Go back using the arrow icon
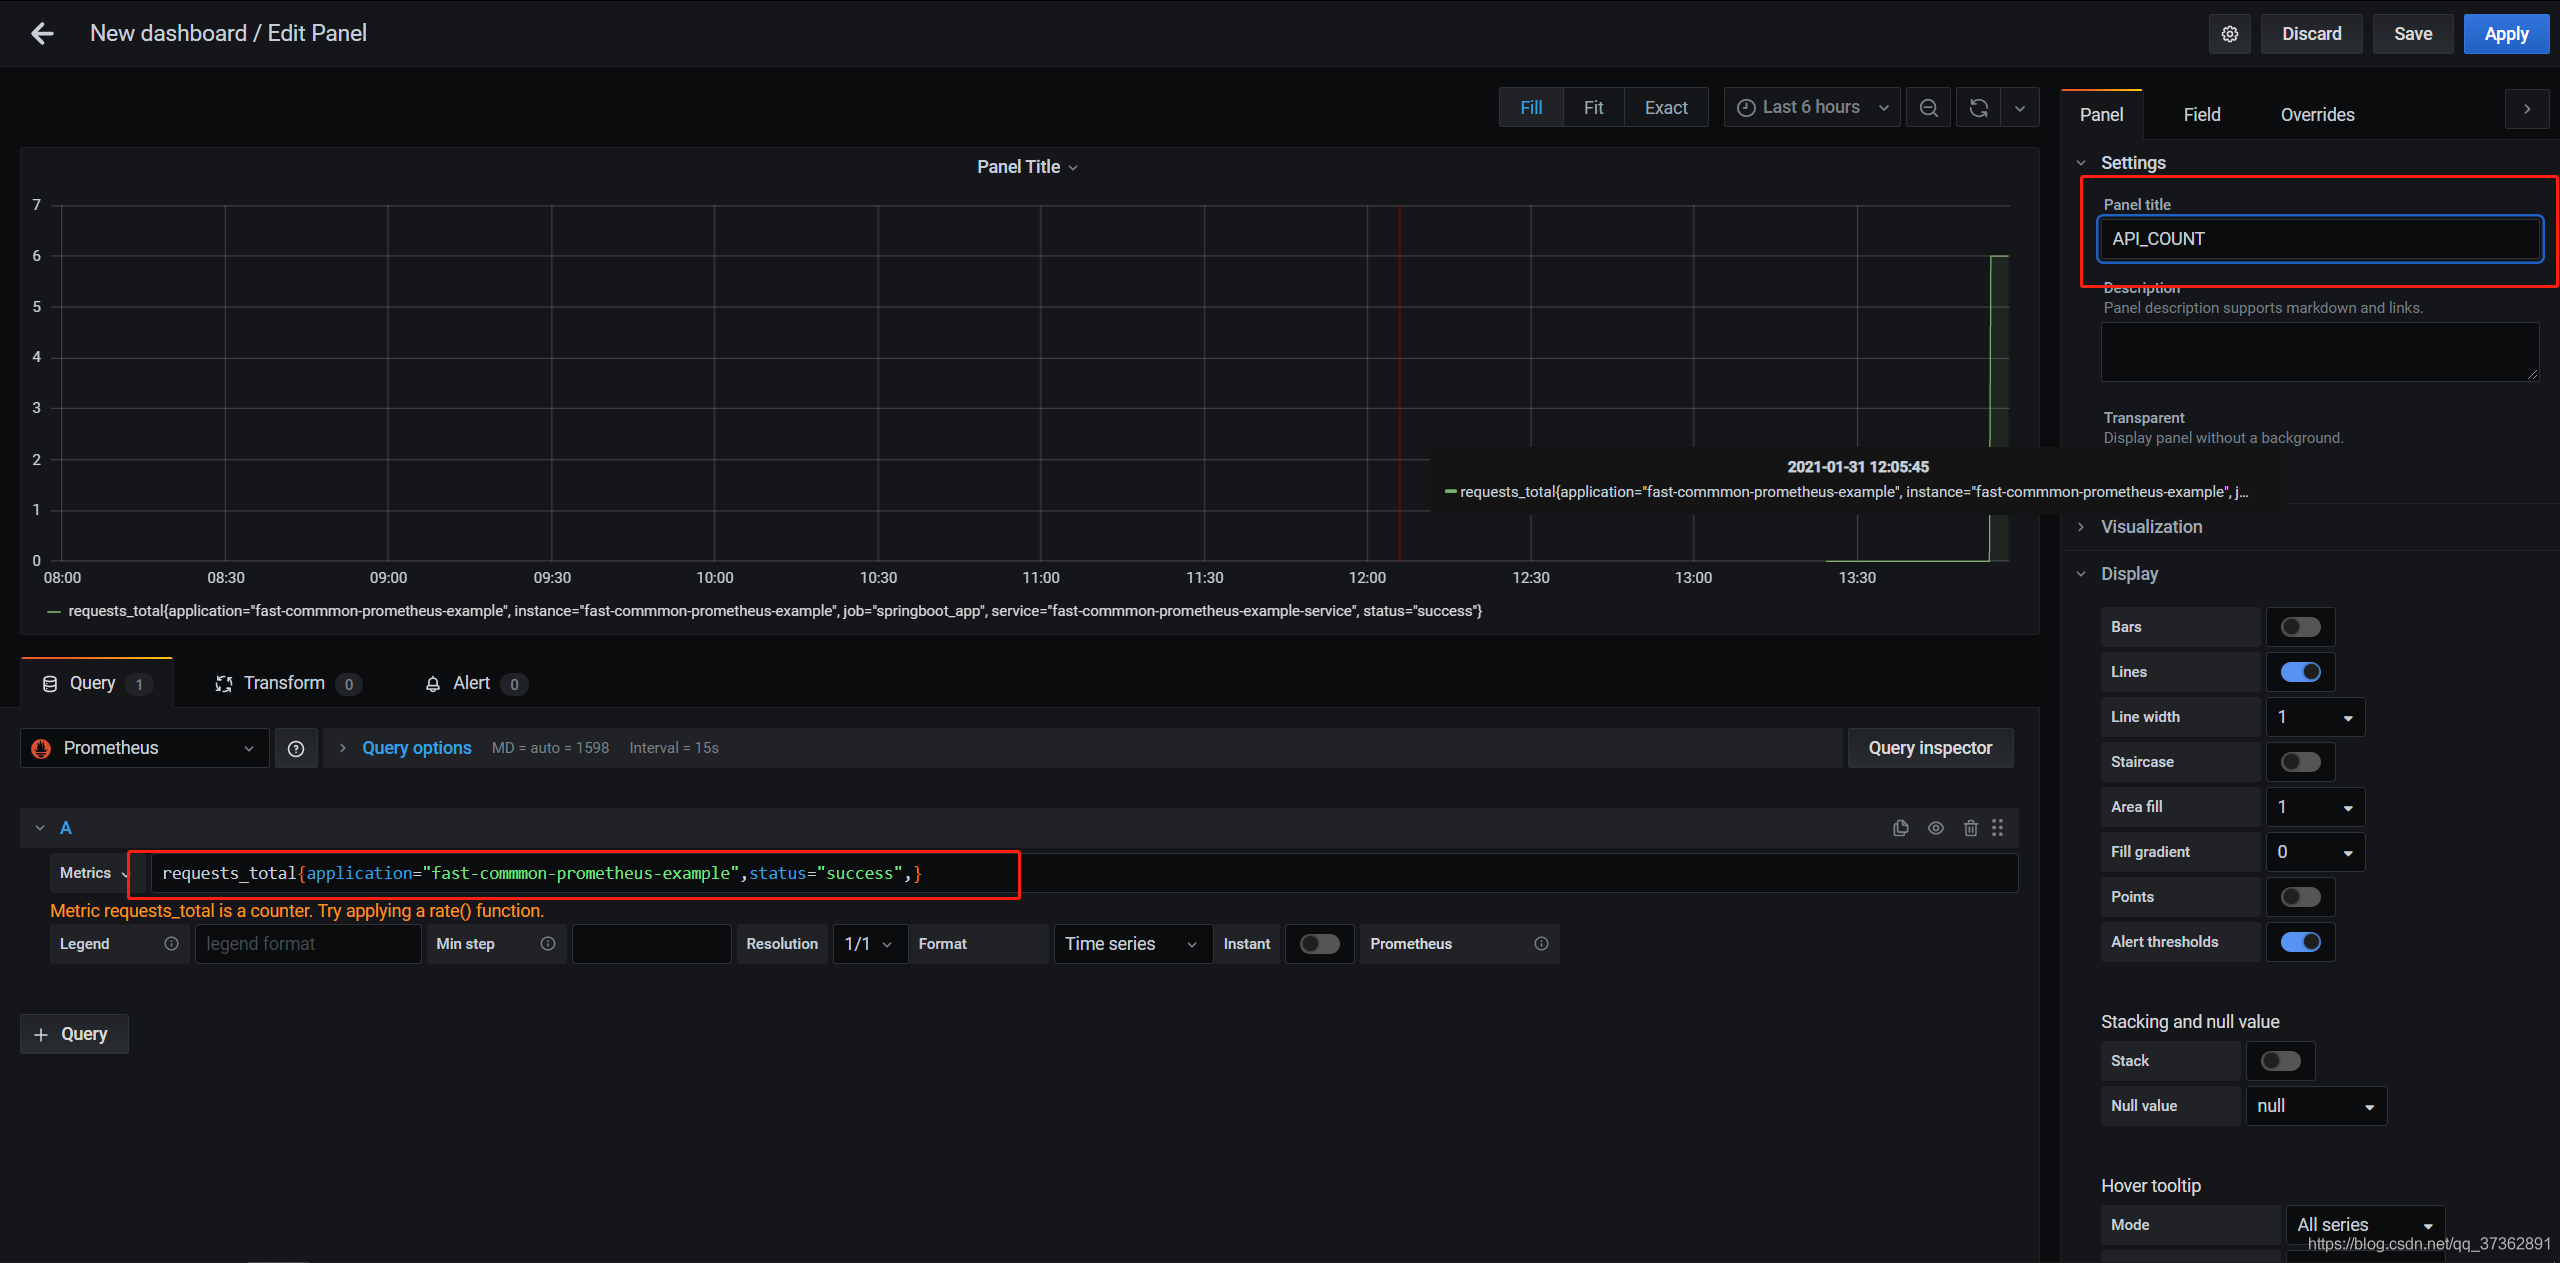2560x1263 pixels. pos(42,33)
